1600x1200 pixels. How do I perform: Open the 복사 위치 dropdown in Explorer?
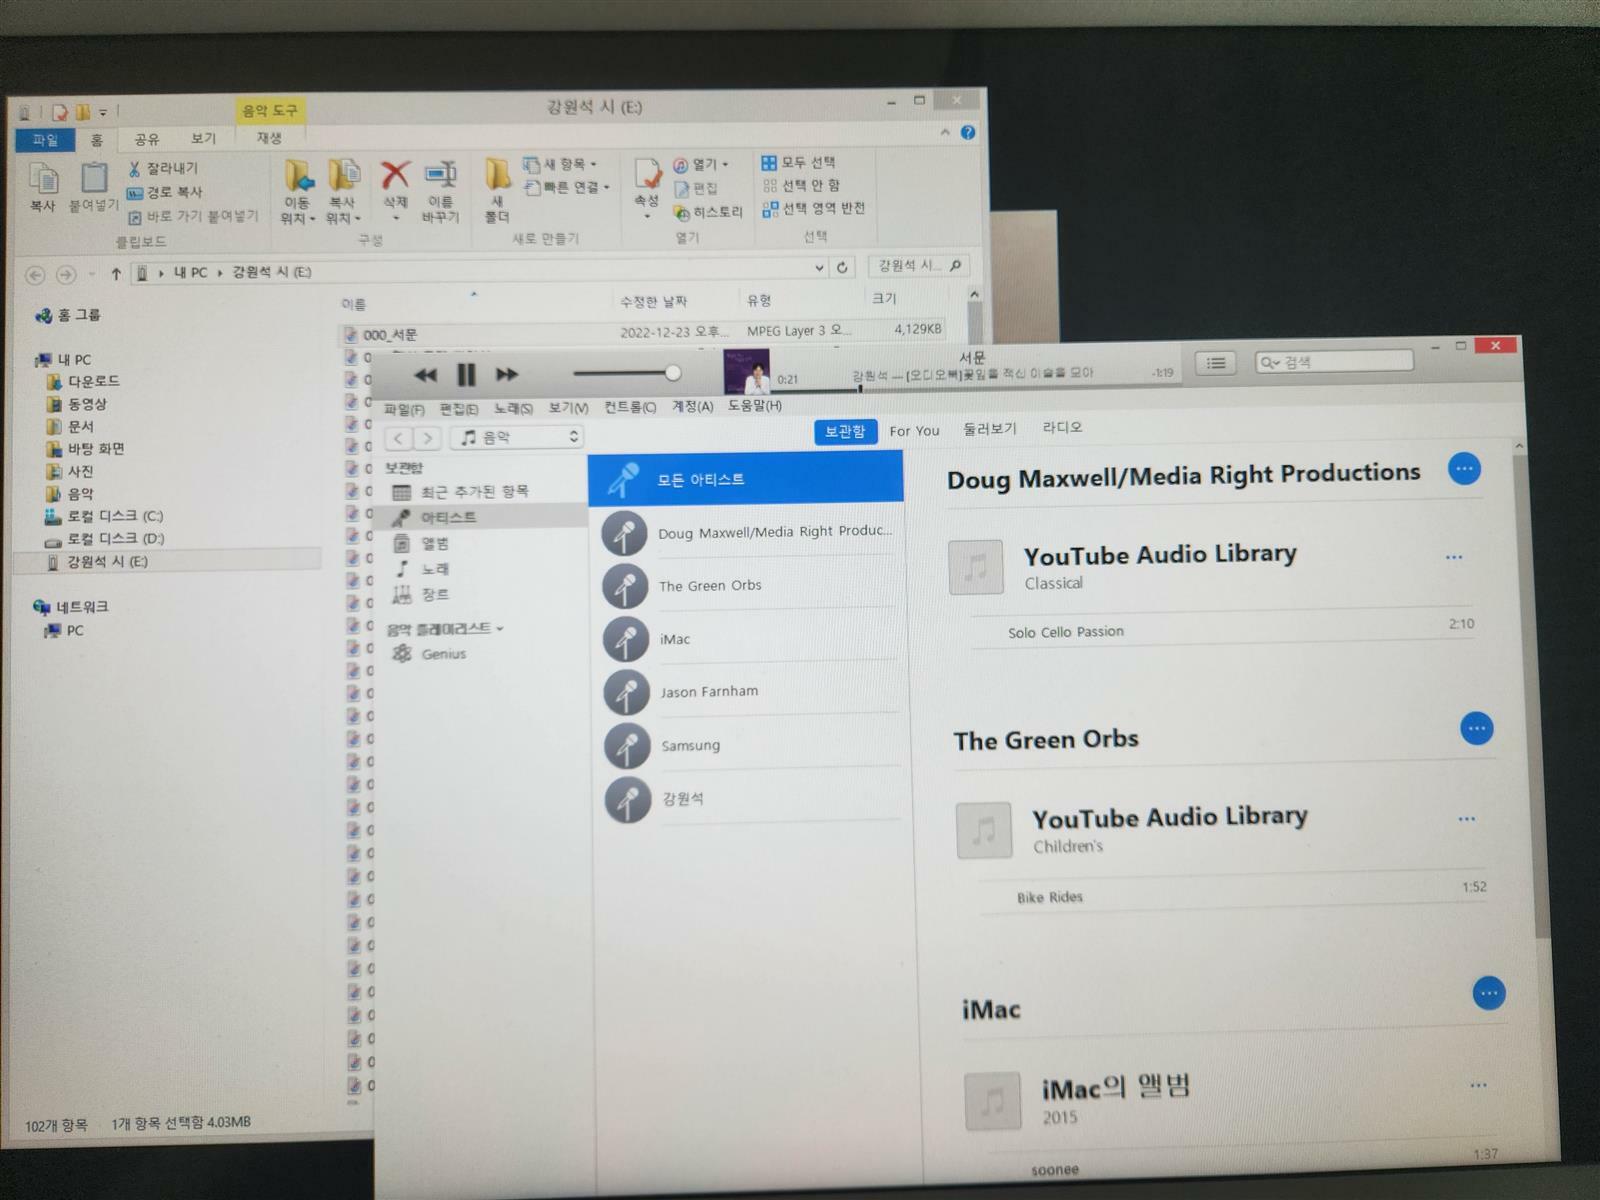click(x=343, y=192)
